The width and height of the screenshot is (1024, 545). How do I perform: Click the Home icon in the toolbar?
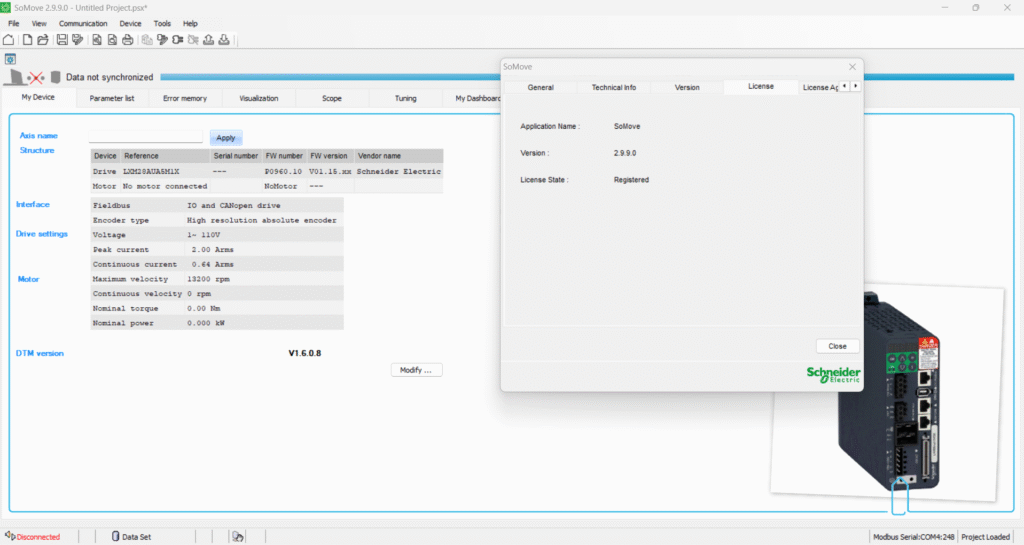click(9, 40)
